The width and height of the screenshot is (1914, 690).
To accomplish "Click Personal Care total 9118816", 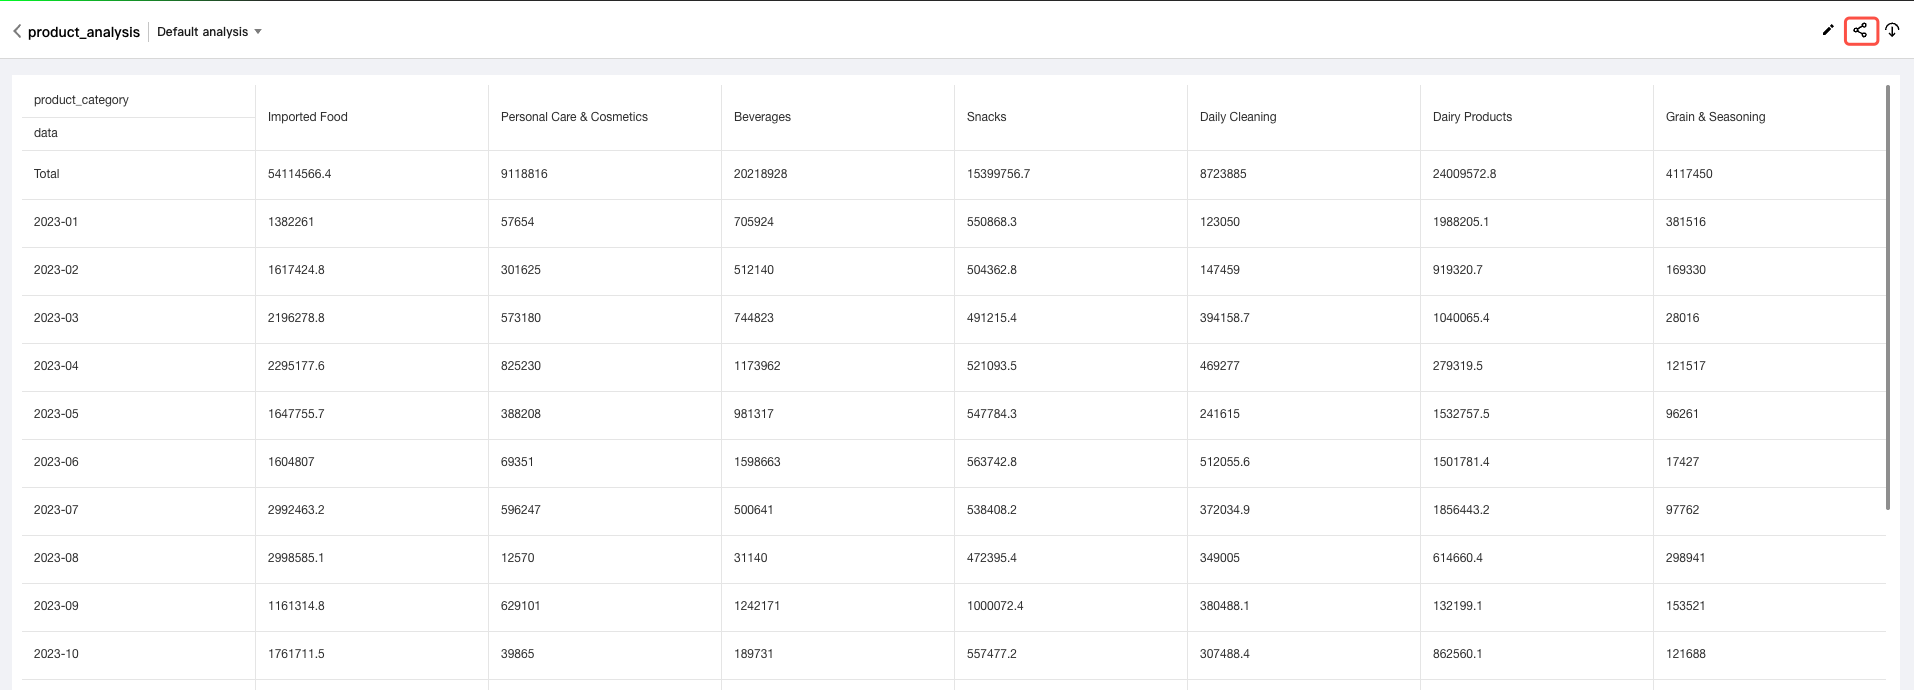I will click(524, 174).
